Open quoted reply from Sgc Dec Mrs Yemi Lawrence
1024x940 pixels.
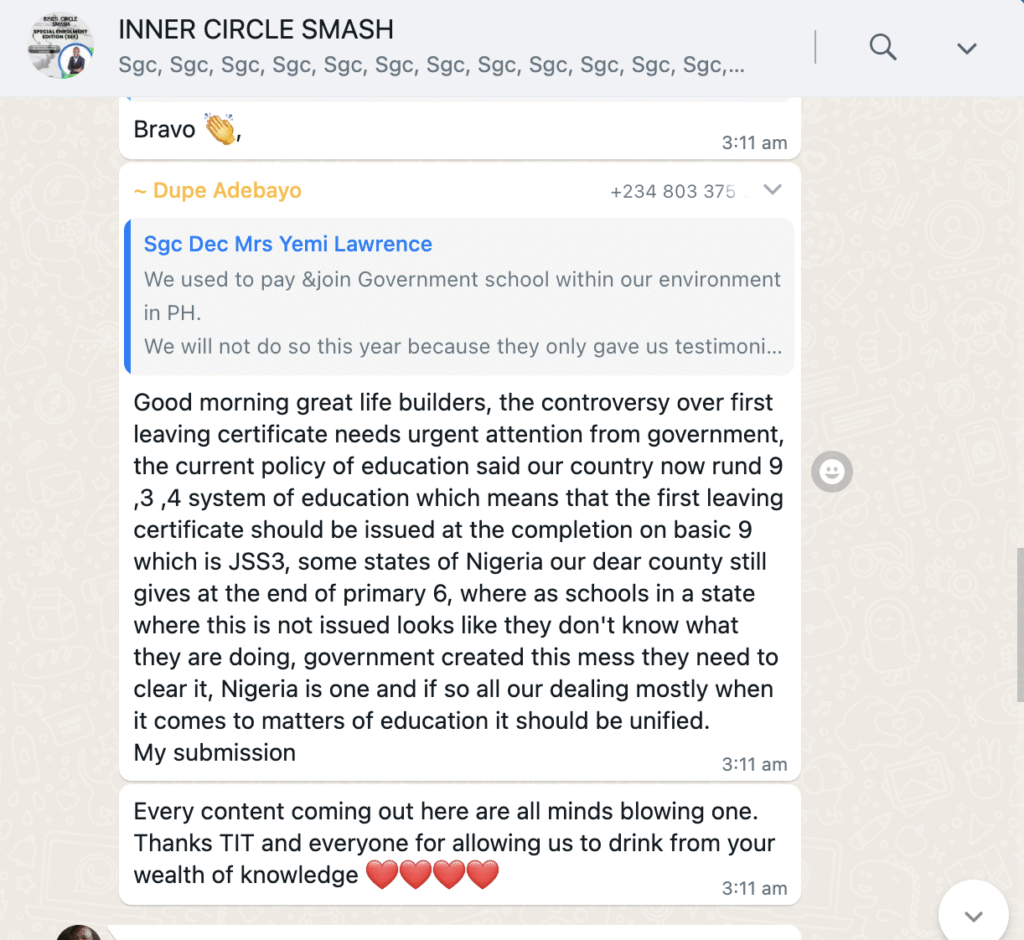[459, 296]
